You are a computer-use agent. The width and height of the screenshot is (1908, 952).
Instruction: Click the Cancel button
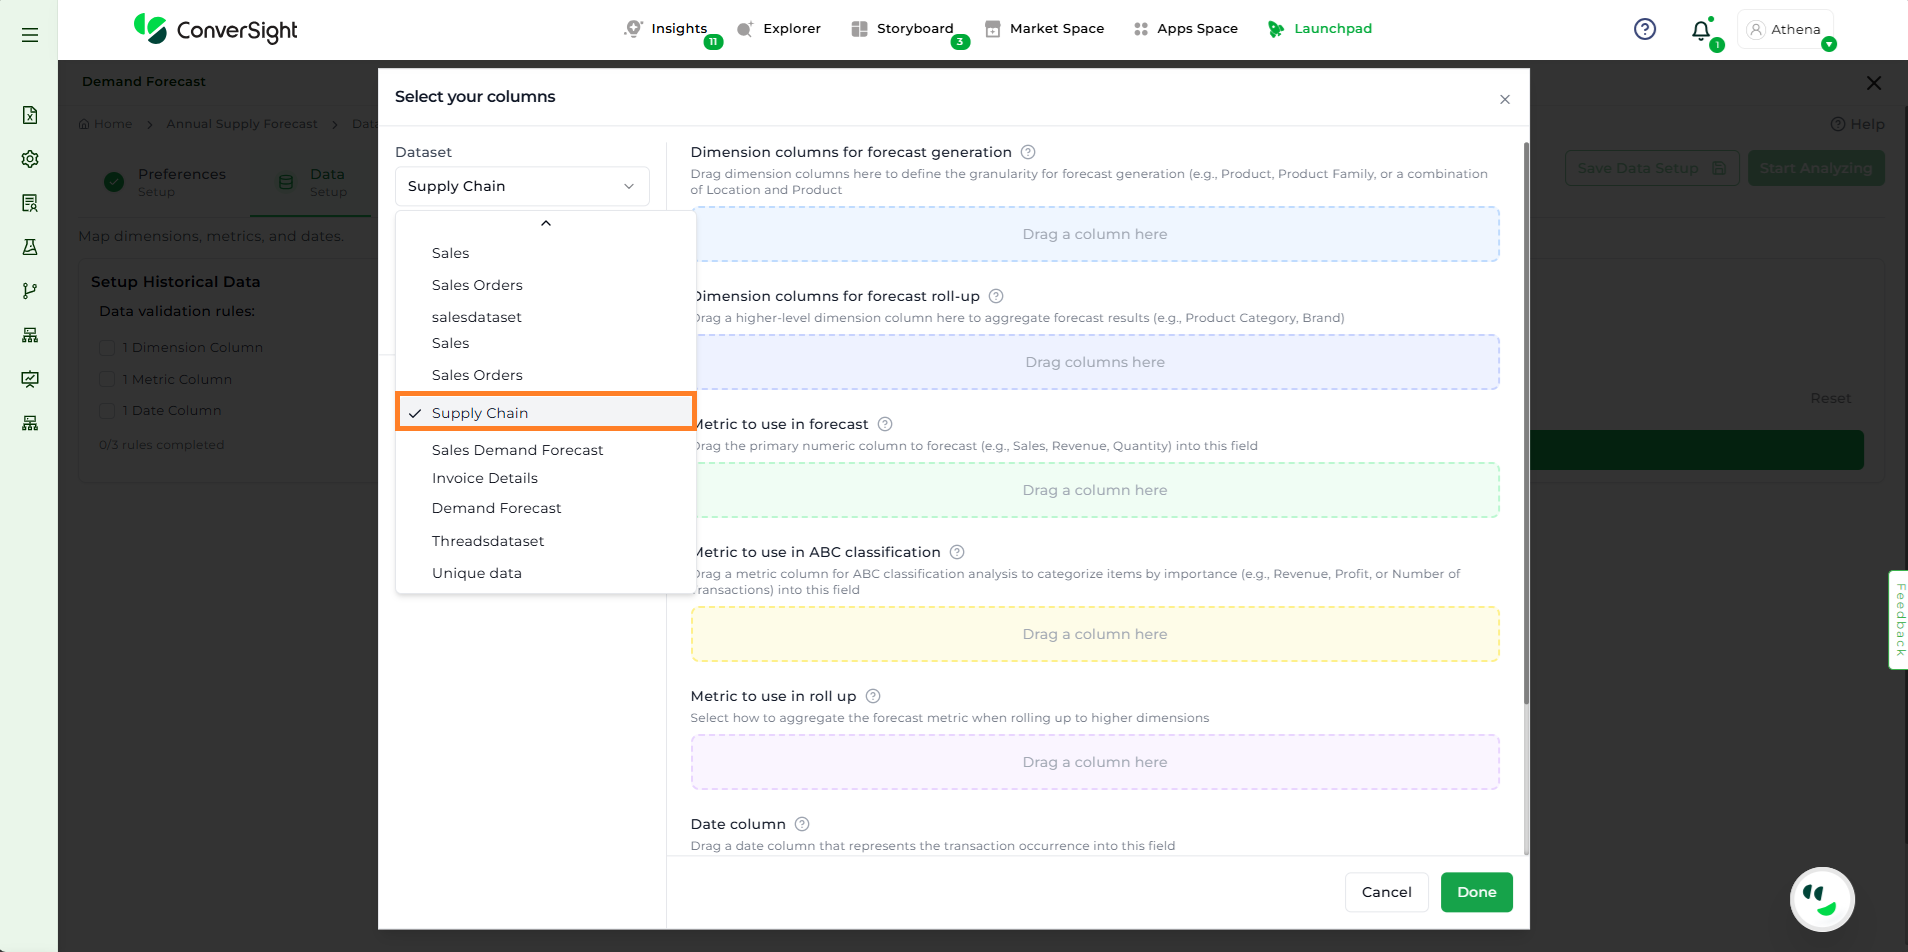point(1386,892)
